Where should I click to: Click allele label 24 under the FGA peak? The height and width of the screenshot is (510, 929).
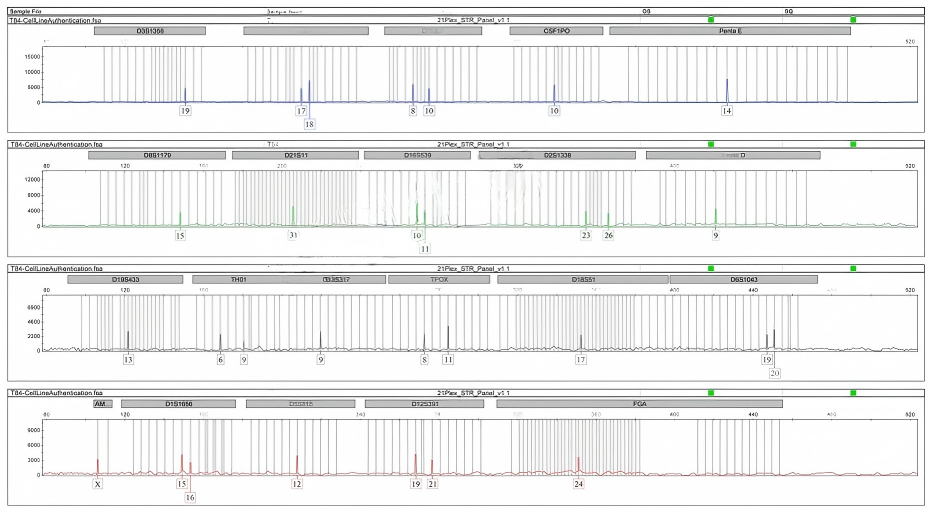[x=578, y=484]
